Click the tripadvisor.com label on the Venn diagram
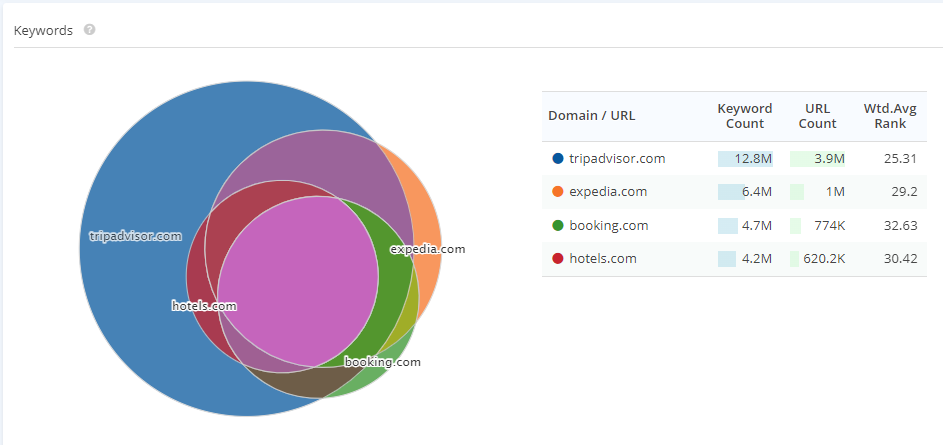The image size is (943, 445). pos(135,236)
